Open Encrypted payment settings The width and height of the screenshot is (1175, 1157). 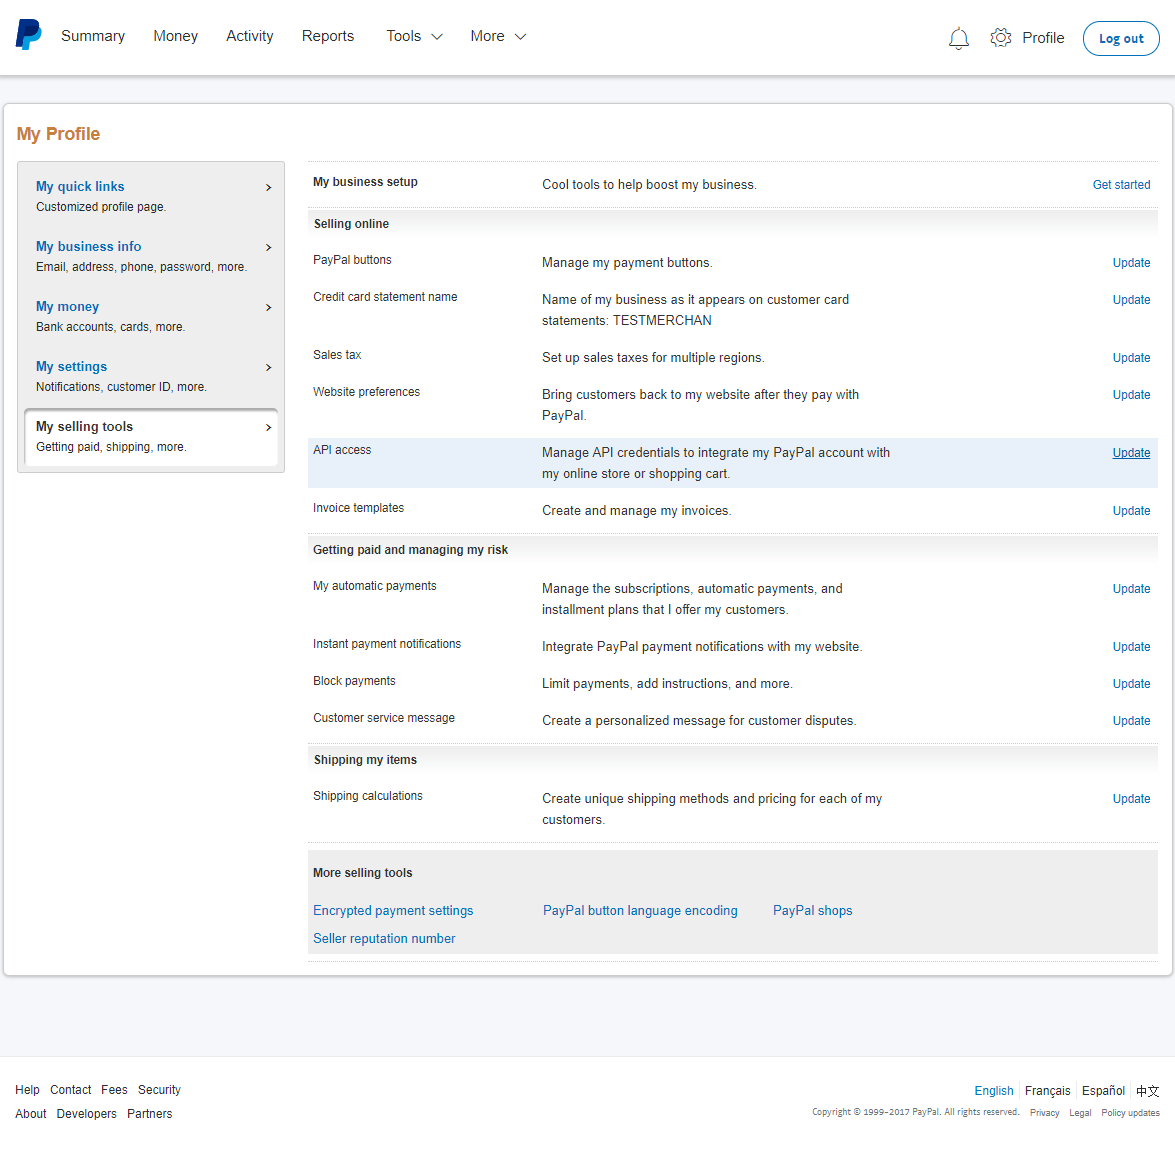[x=392, y=910]
